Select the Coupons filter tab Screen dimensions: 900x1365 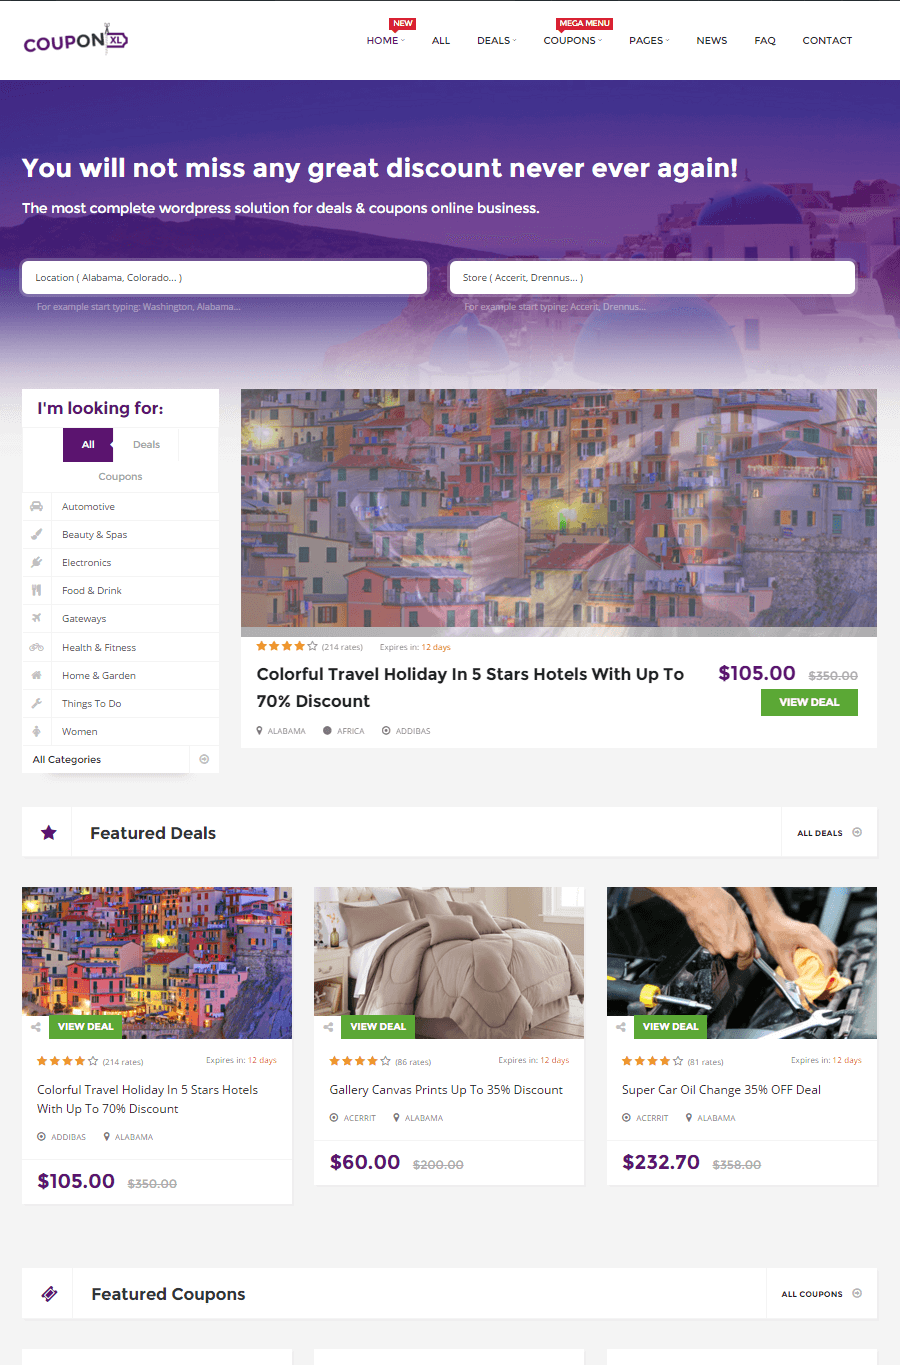(120, 476)
